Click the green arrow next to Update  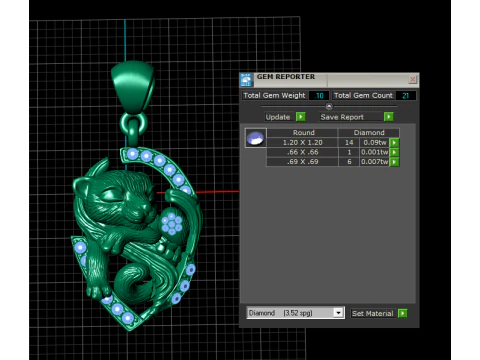[301, 117]
